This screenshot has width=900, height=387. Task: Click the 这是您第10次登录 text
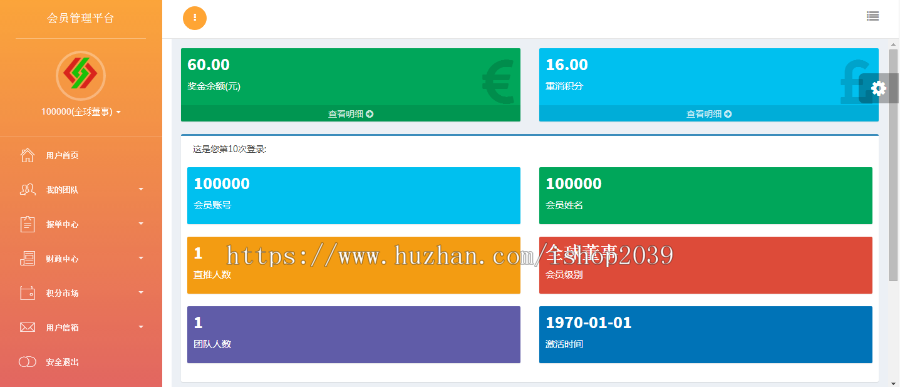click(x=230, y=149)
